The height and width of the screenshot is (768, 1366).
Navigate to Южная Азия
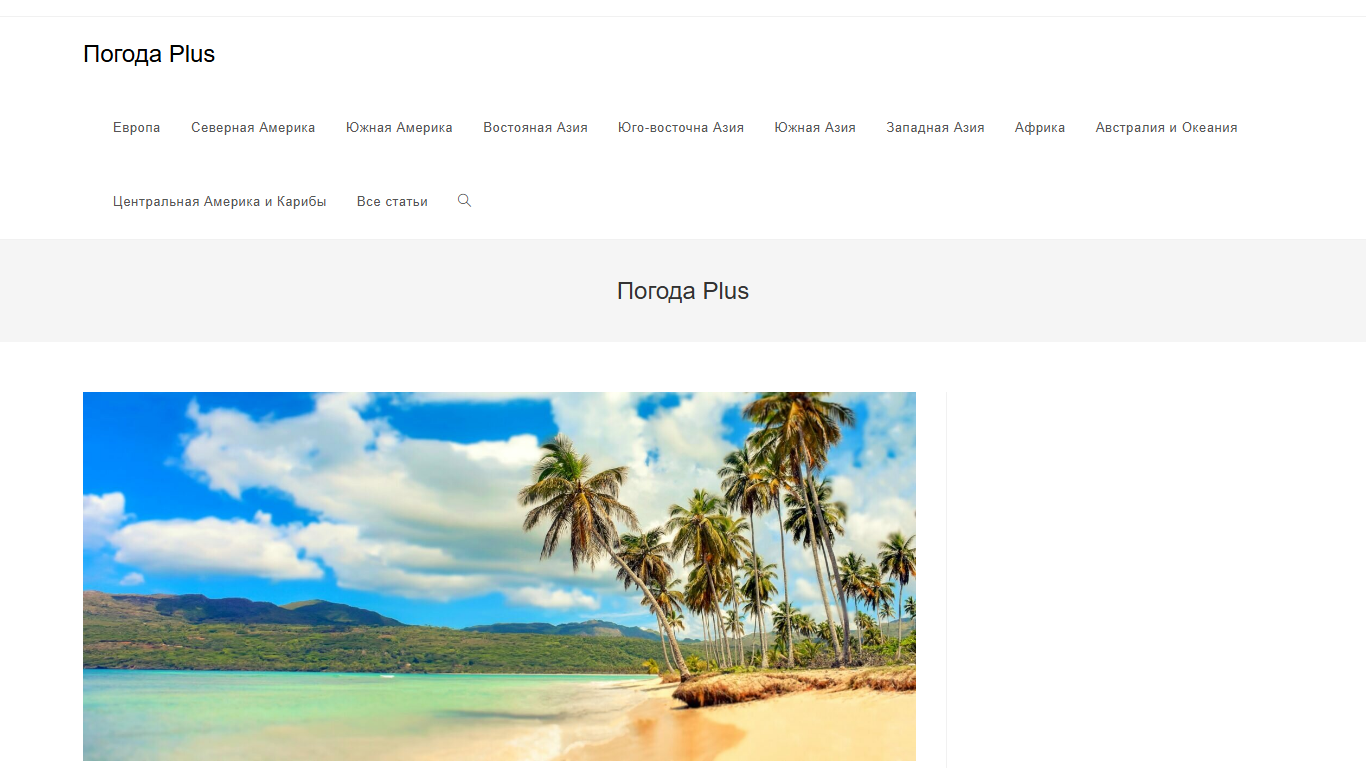click(815, 128)
